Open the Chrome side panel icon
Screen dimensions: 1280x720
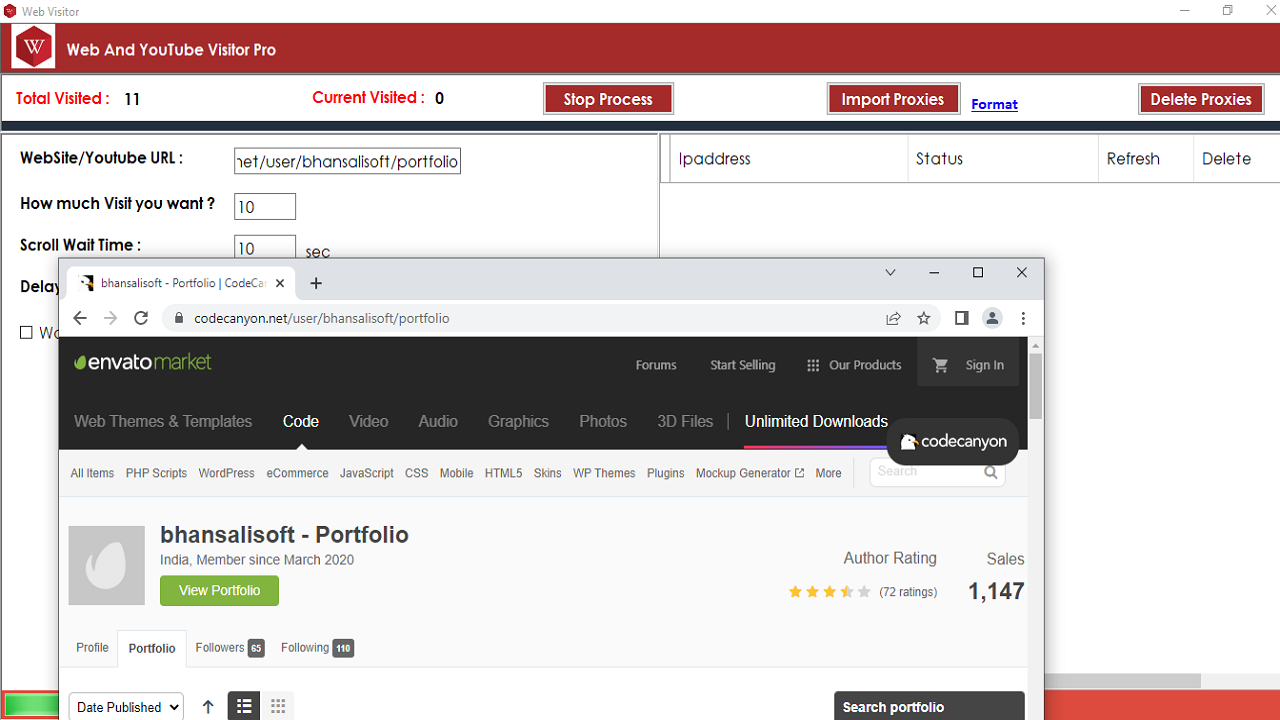click(x=961, y=318)
